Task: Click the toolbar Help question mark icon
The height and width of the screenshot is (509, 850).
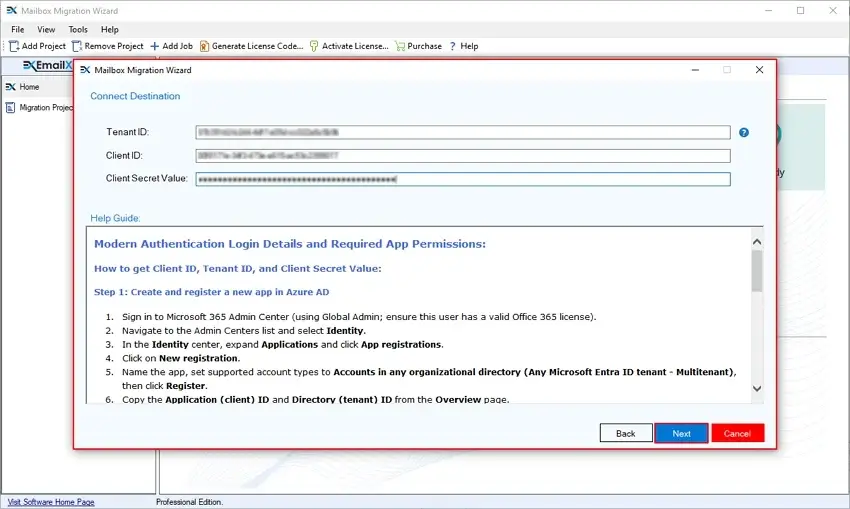Action: pyautogui.click(x=453, y=46)
